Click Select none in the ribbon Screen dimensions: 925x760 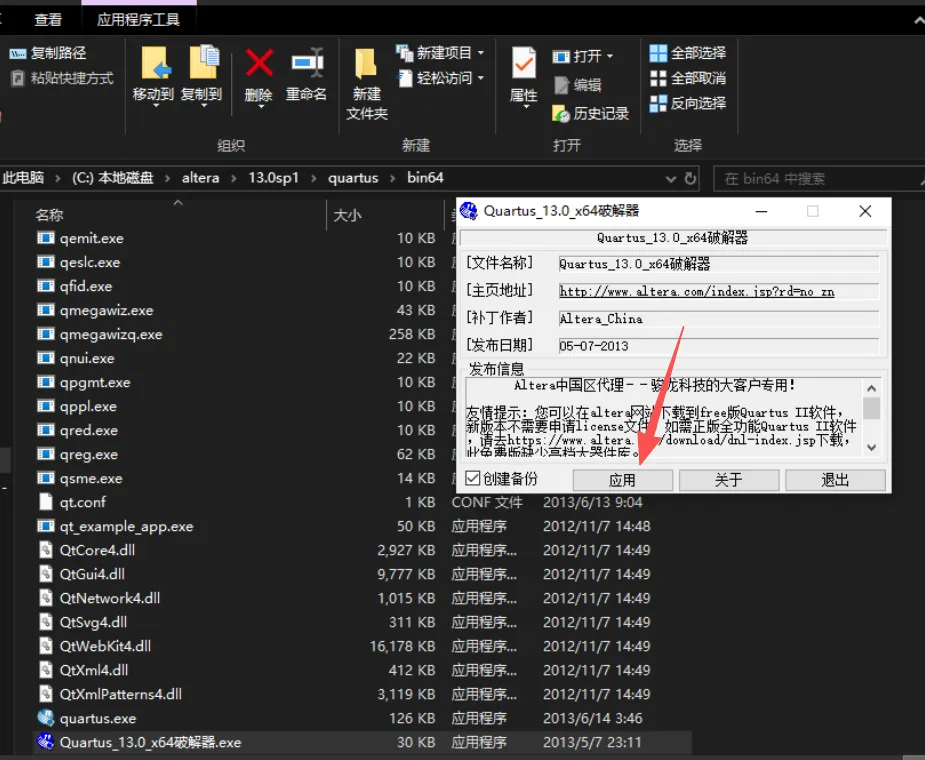688,78
